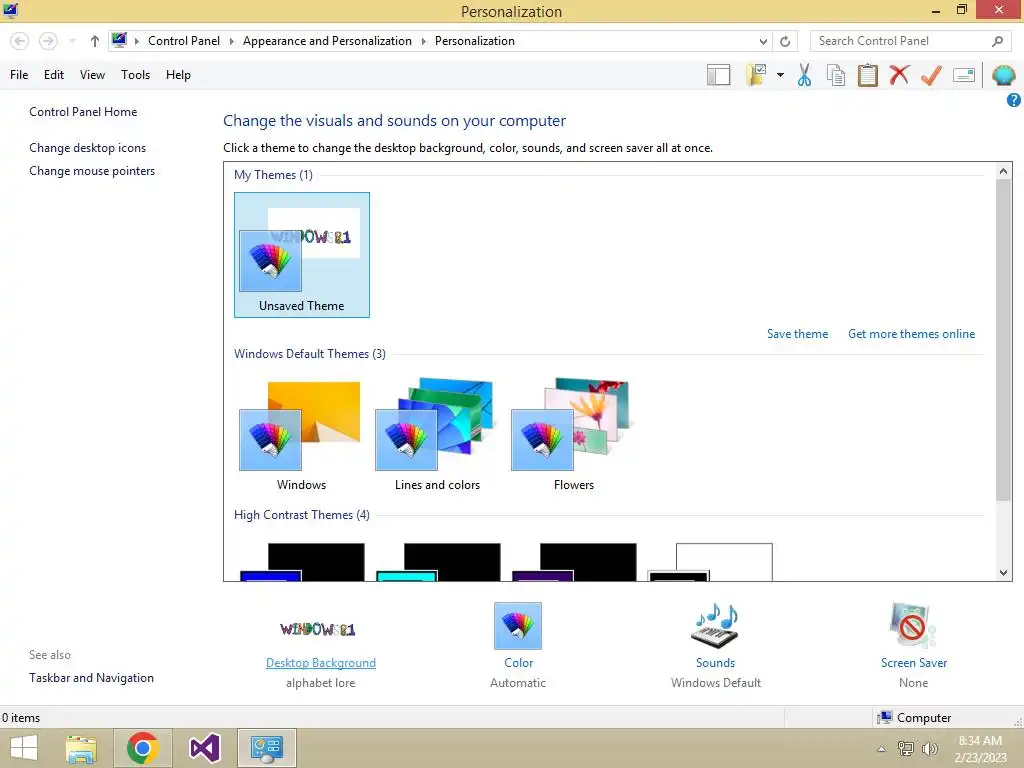Viewport: 1024px width, 768px height.
Task: Open the Tools menu
Action: pos(135,74)
